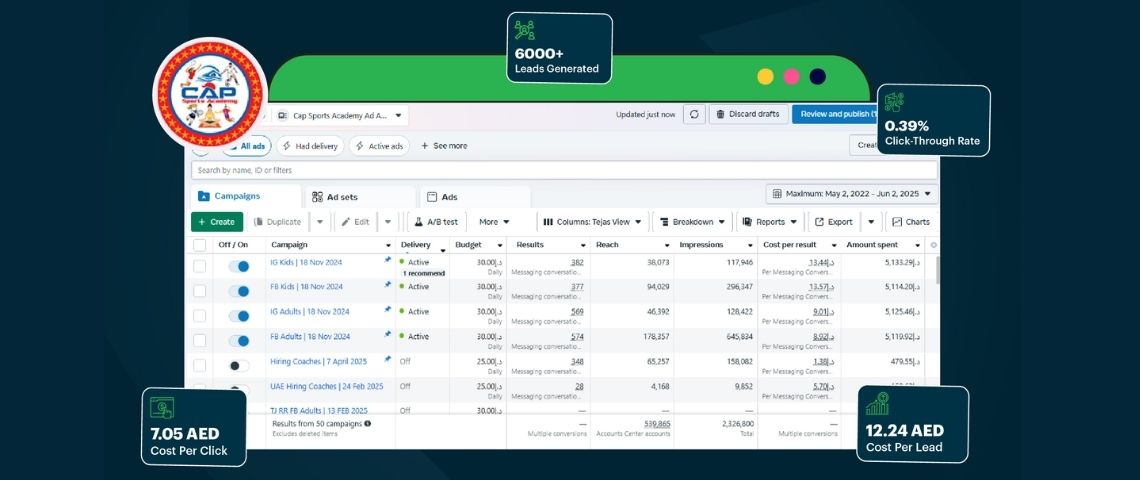Click the refresh icon beside Discard drafts
1140x480 pixels.
(695, 114)
